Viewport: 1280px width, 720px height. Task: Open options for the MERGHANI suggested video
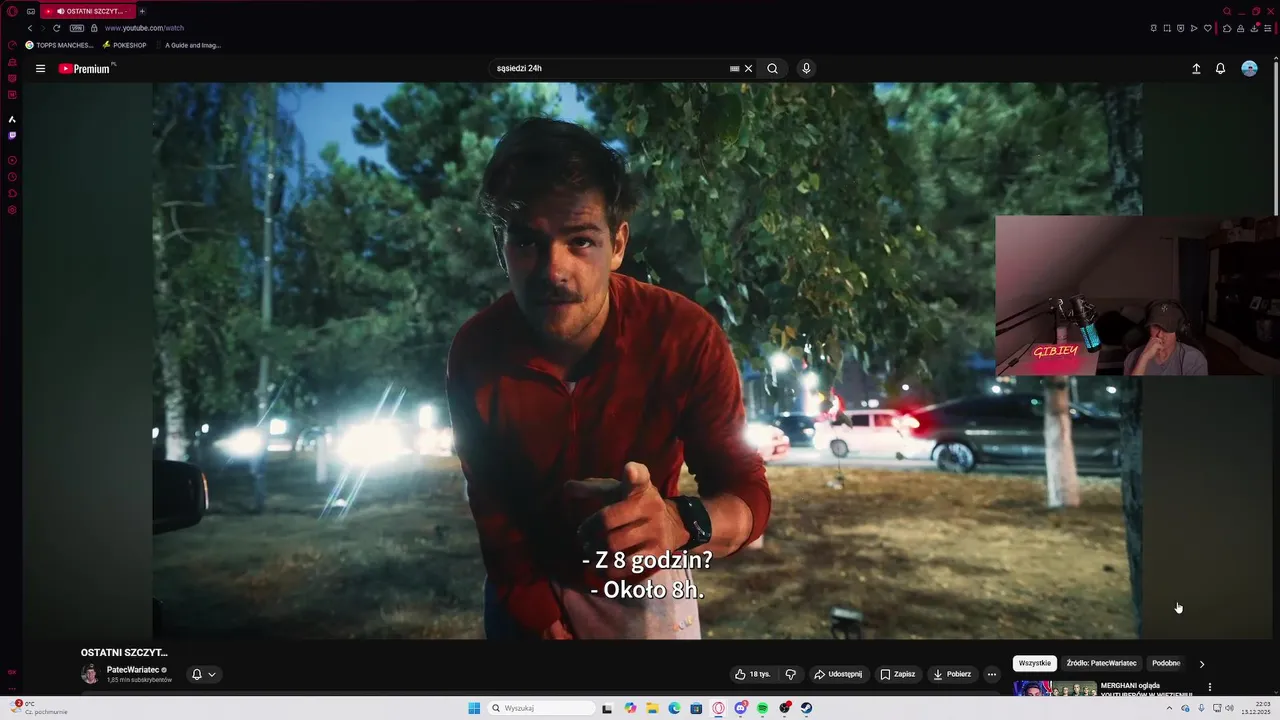pyautogui.click(x=1210, y=687)
